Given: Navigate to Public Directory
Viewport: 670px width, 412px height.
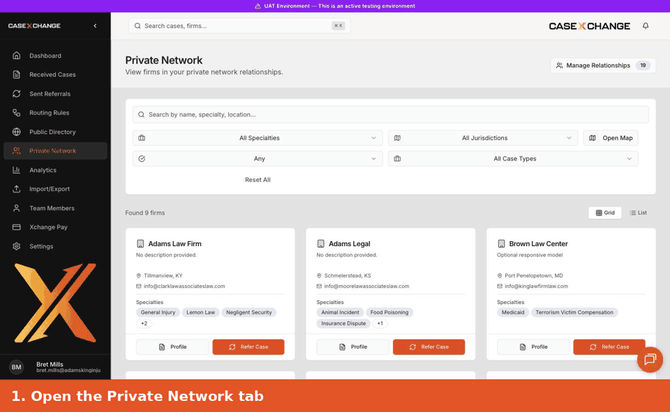Looking at the screenshot, I should click(x=55, y=132).
